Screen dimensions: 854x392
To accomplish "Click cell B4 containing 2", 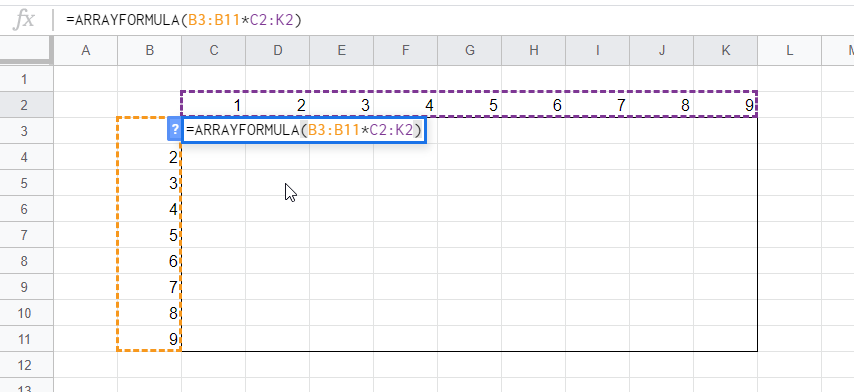I will 149,157.
